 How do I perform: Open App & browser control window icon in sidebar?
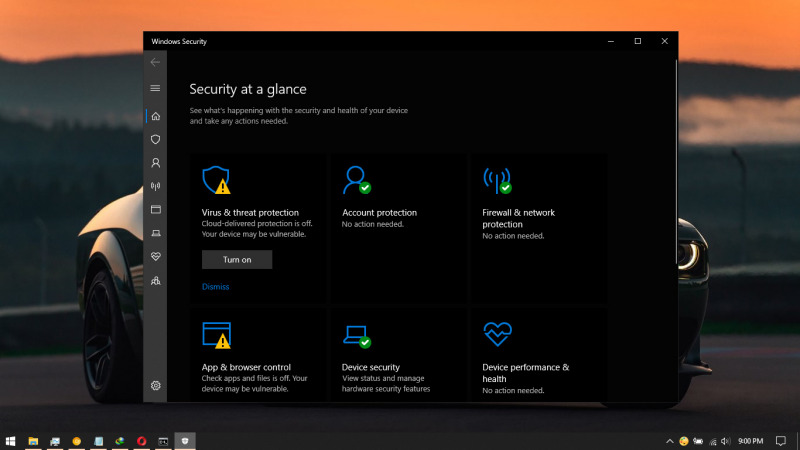(x=155, y=210)
